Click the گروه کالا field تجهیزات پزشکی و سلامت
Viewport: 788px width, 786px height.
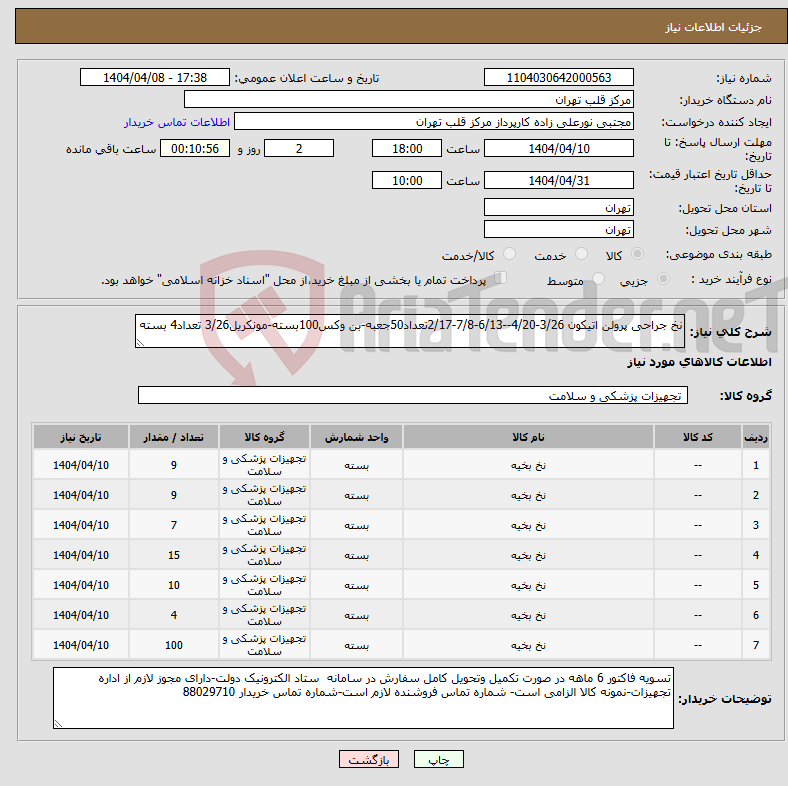click(x=413, y=395)
